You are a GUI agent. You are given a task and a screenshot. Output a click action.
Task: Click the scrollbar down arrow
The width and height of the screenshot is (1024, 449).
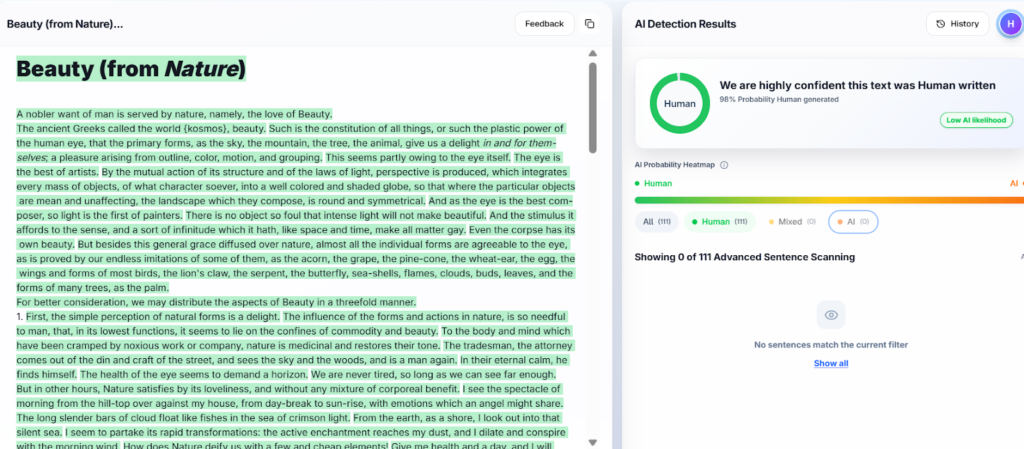pos(592,442)
